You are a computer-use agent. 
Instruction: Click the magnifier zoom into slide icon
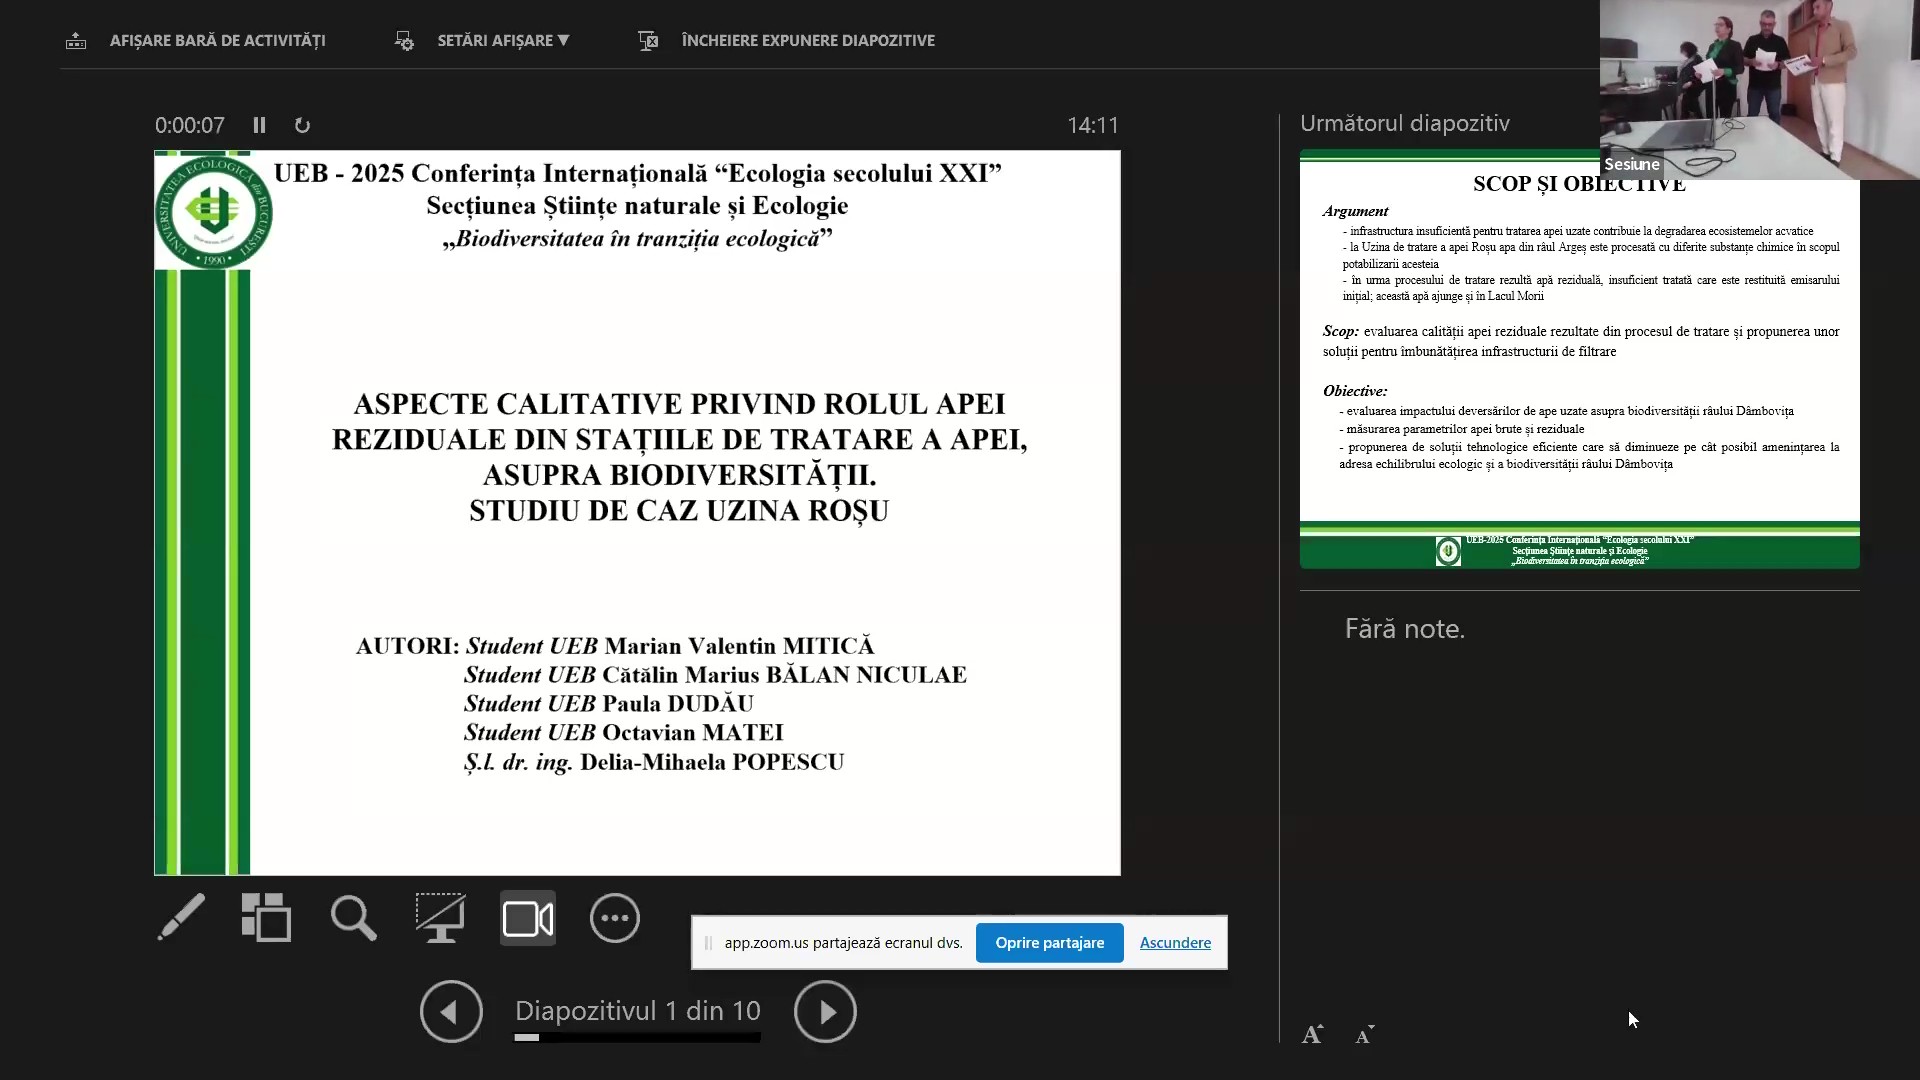(353, 917)
